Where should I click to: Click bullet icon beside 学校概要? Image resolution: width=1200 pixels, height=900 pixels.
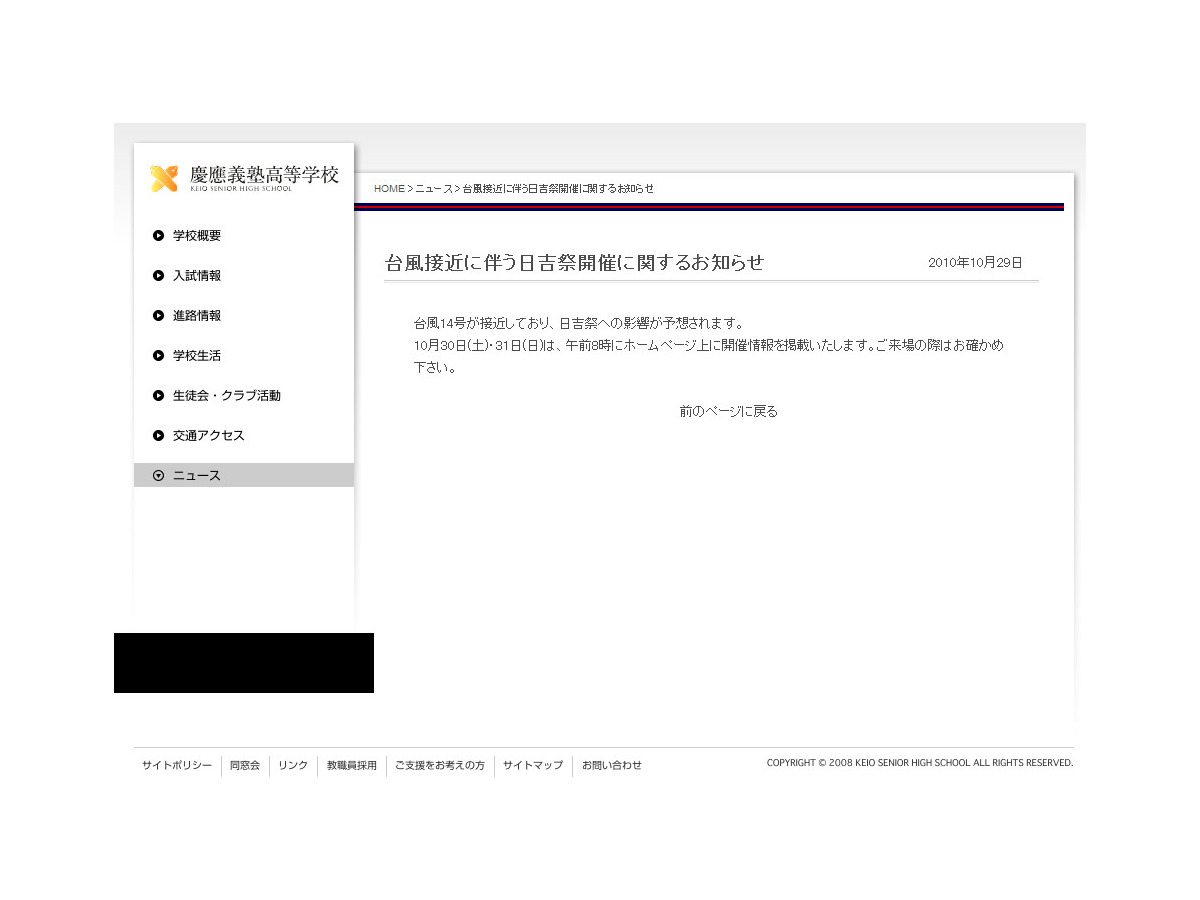[x=158, y=236]
